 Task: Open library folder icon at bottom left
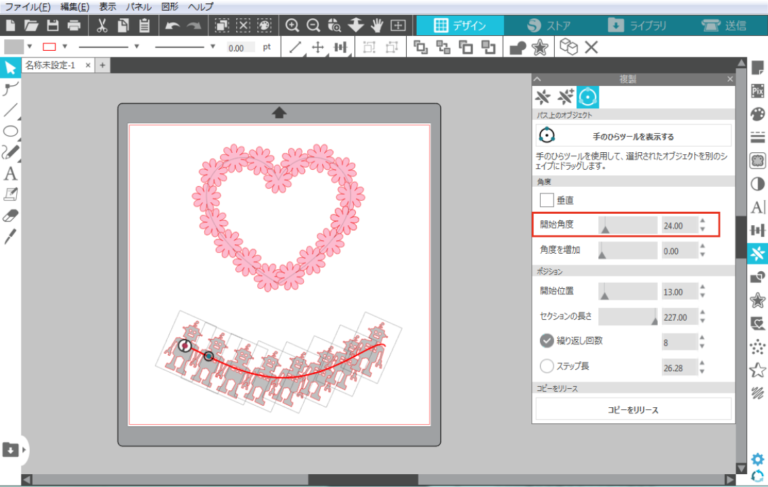click(x=10, y=449)
